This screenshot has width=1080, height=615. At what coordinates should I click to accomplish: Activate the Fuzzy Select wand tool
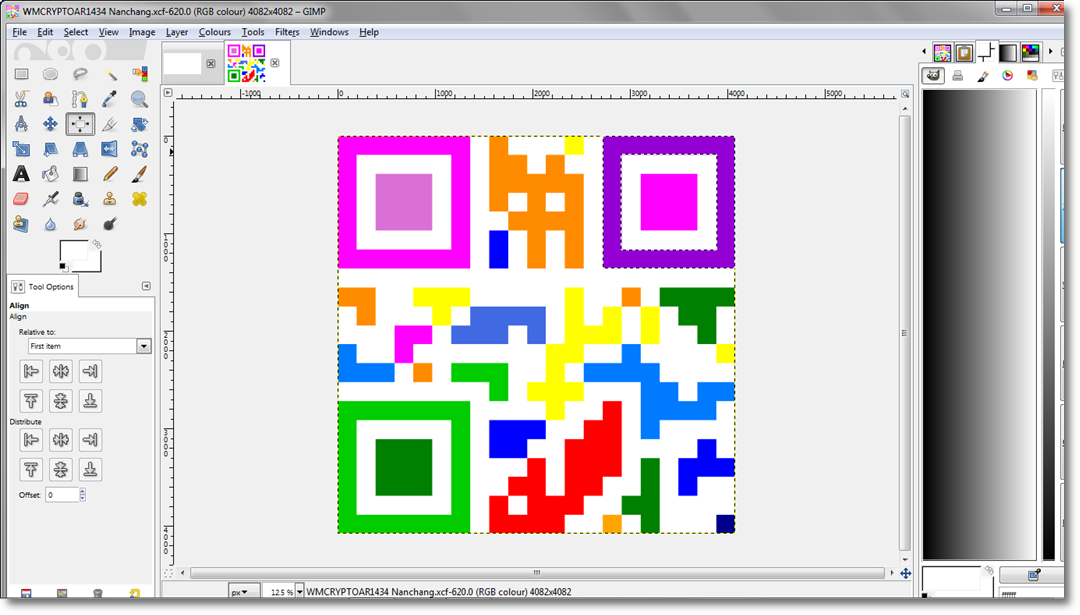pyautogui.click(x=110, y=74)
